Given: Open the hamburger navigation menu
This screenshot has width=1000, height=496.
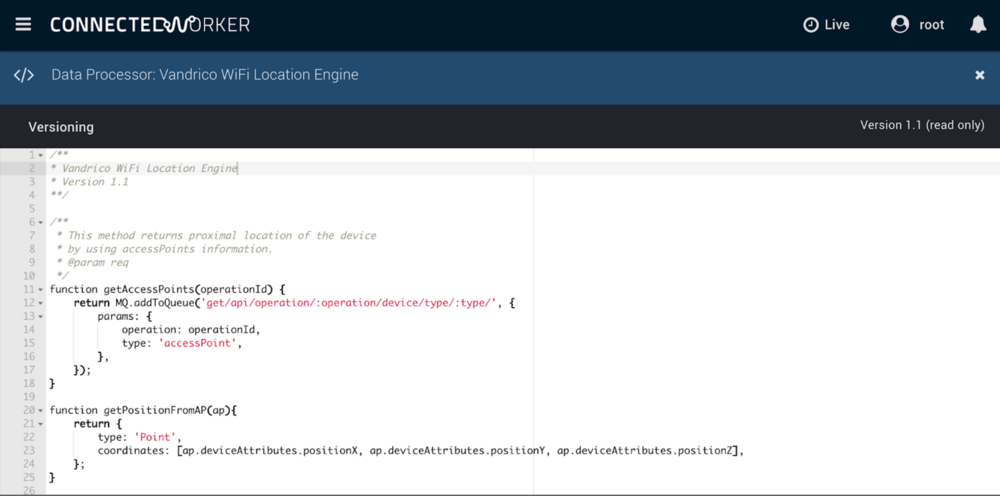Looking at the screenshot, I should (24, 25).
